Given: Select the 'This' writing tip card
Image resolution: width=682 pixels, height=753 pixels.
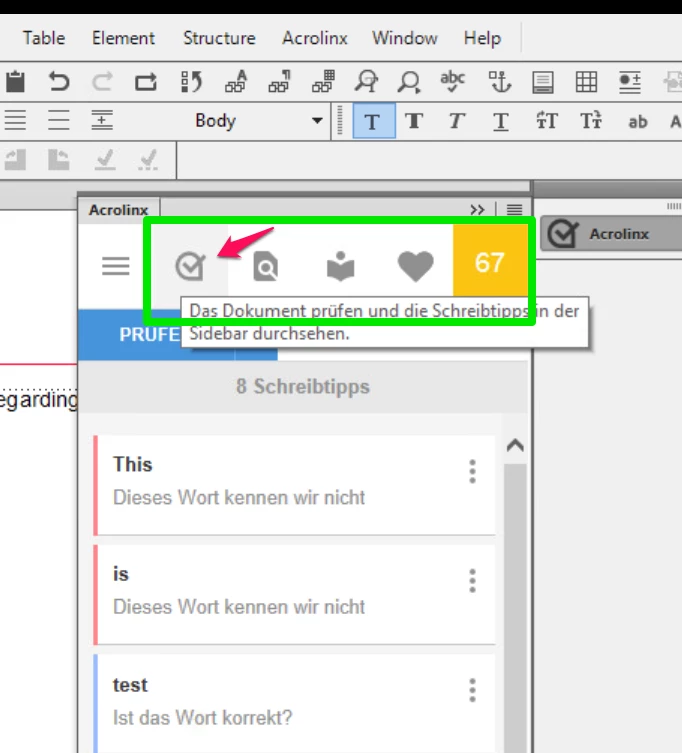Looking at the screenshot, I should (294, 485).
